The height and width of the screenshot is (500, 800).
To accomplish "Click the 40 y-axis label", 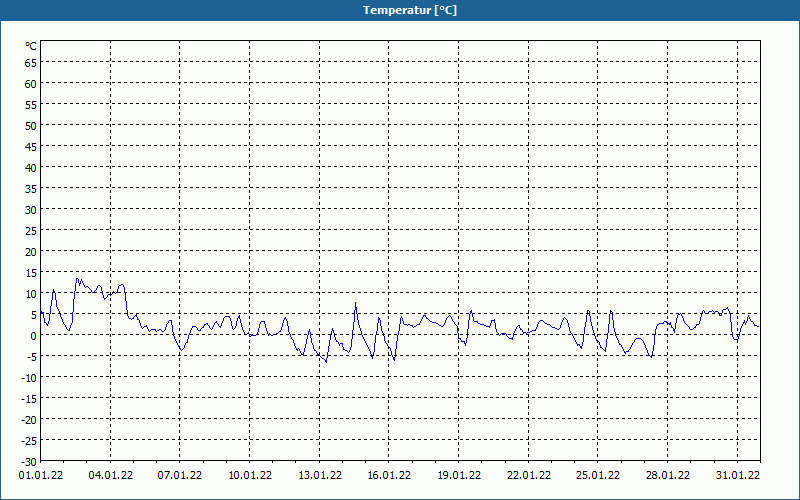I will tap(31, 168).
